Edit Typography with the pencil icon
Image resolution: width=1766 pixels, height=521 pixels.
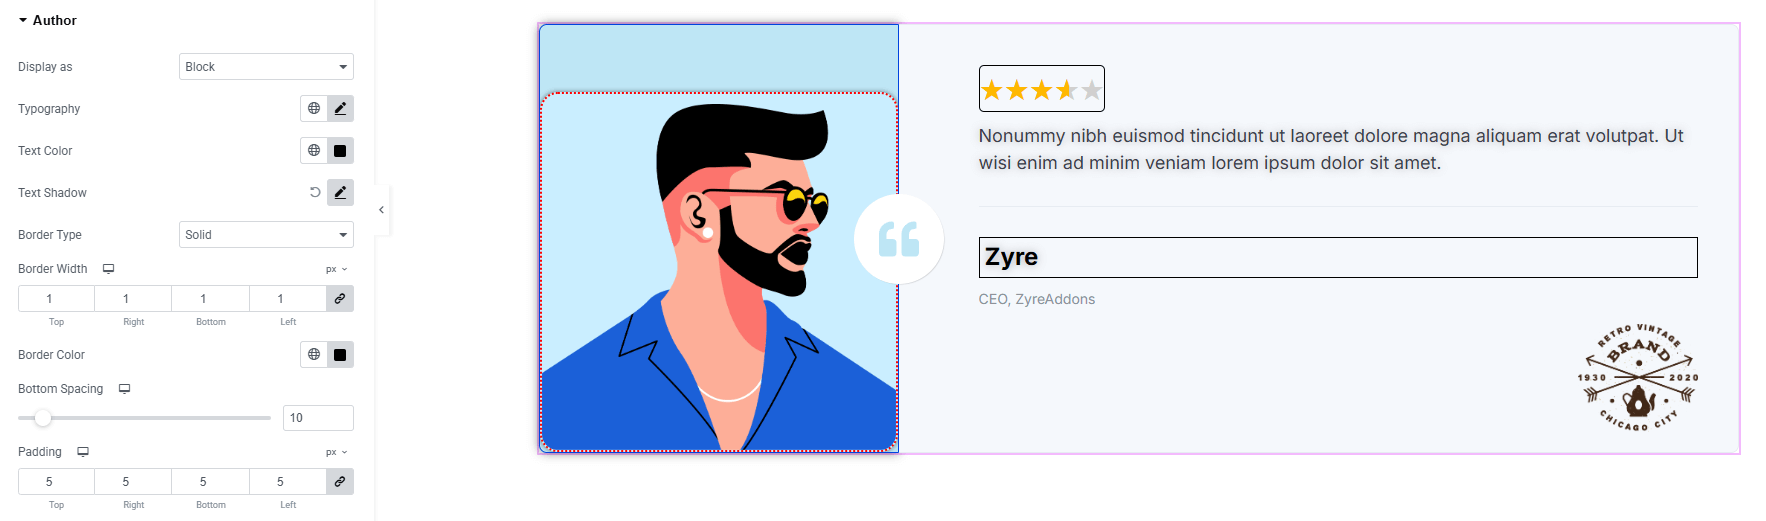[x=340, y=108]
